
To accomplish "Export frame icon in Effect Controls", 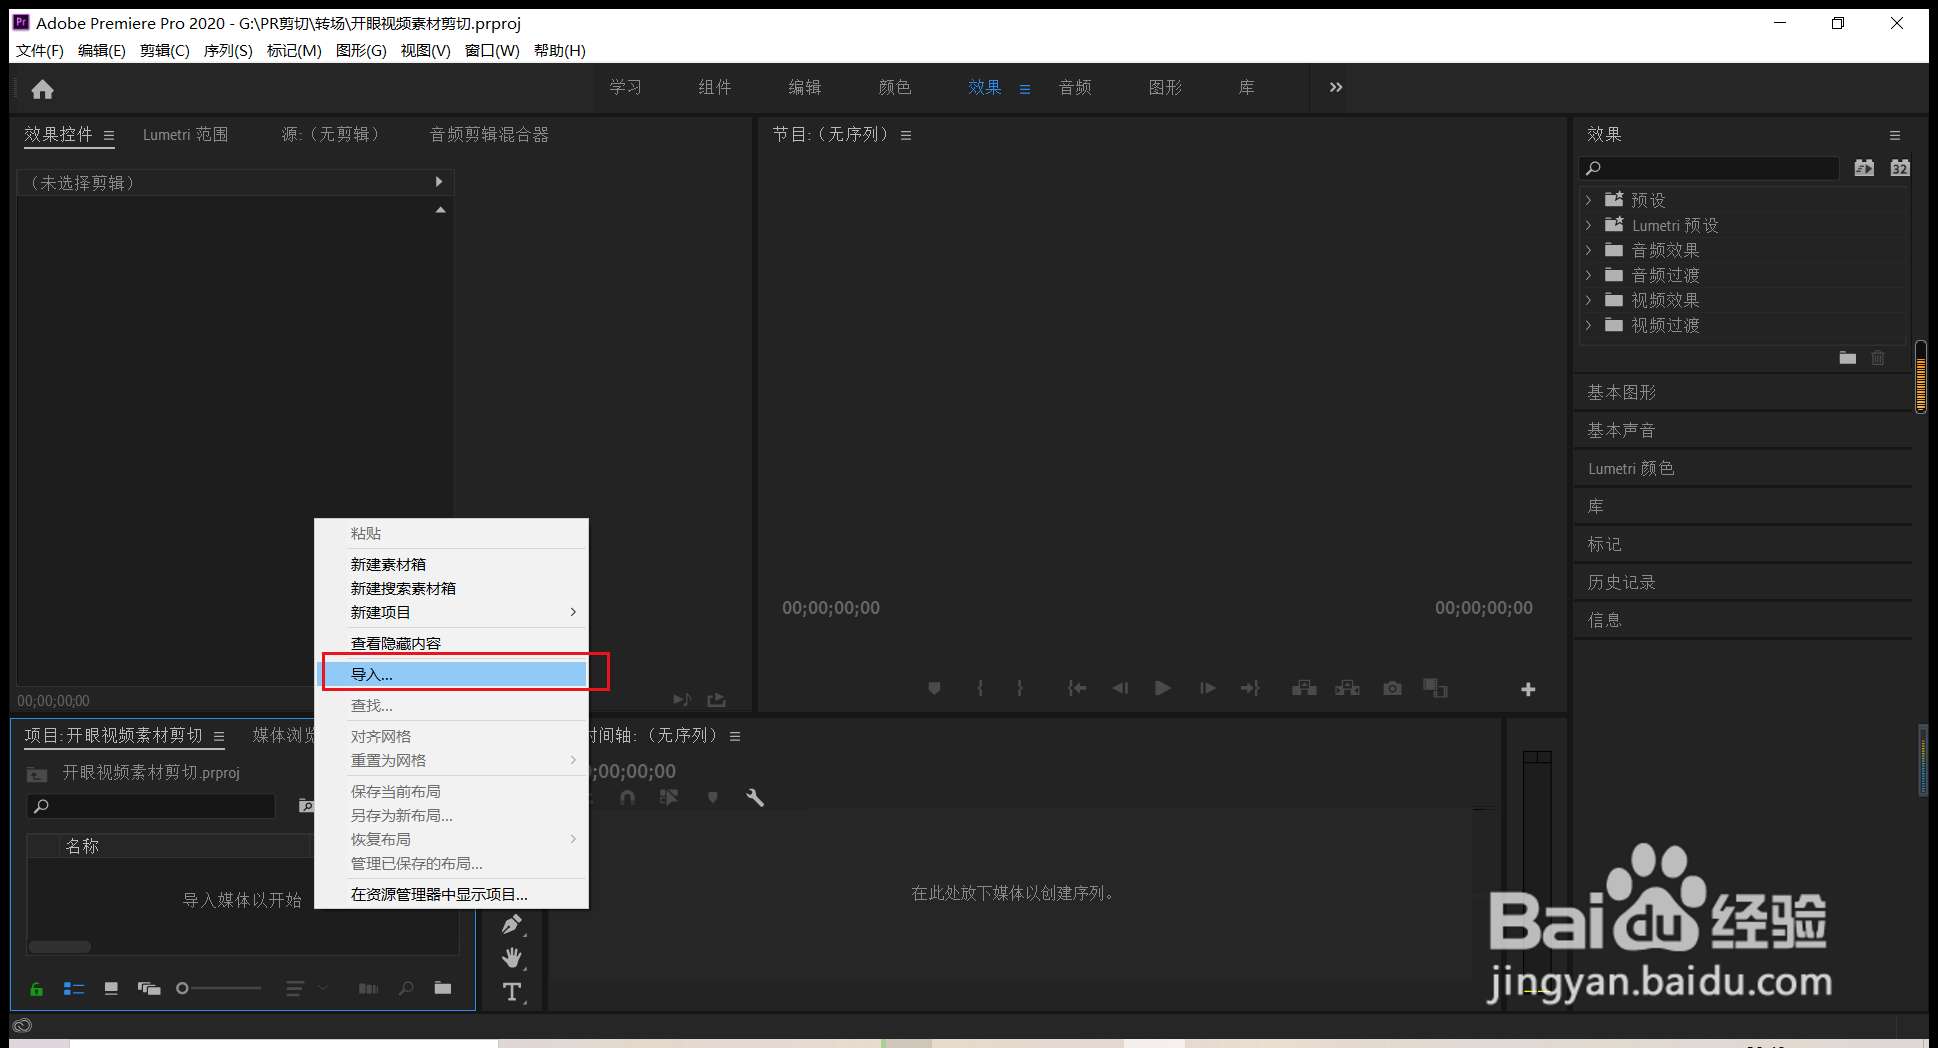I will [x=716, y=700].
